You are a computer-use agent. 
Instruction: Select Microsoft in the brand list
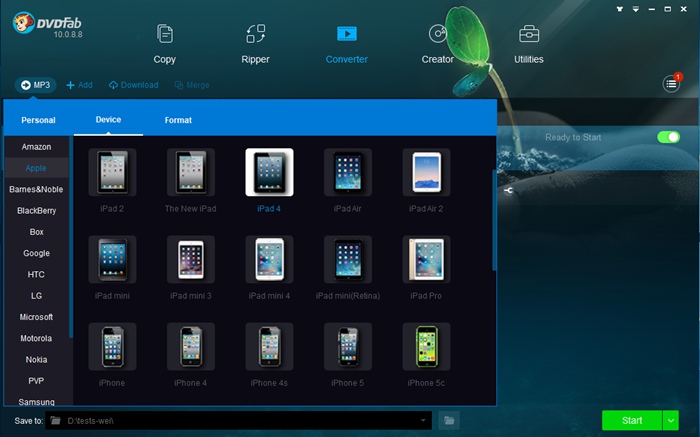(36, 317)
